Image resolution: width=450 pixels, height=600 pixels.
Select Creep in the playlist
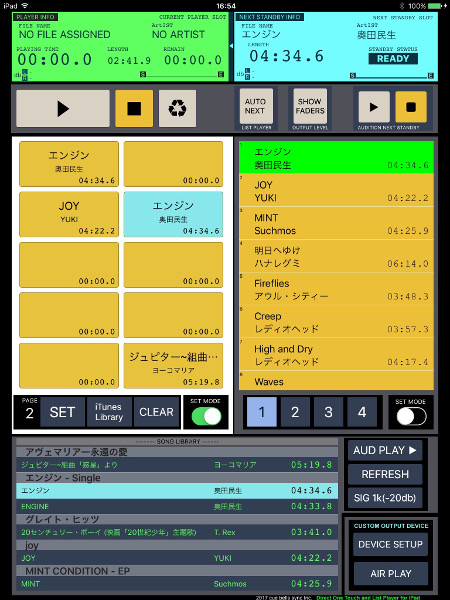click(336, 322)
